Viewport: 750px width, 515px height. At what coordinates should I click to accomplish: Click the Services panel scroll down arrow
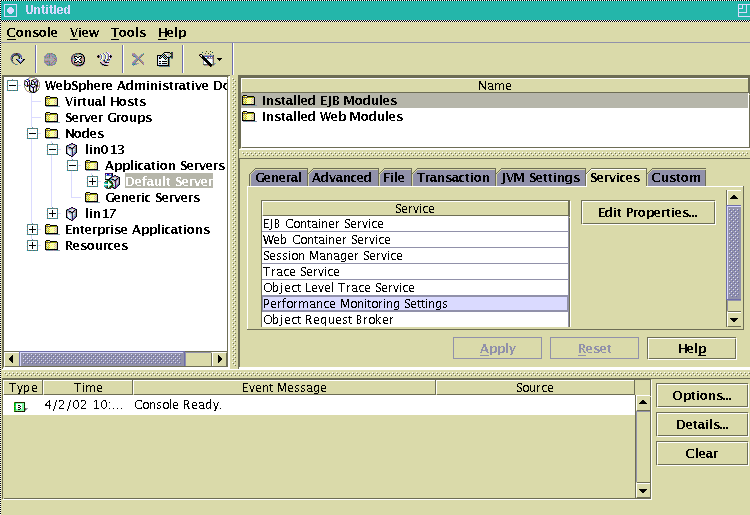[x=734, y=319]
